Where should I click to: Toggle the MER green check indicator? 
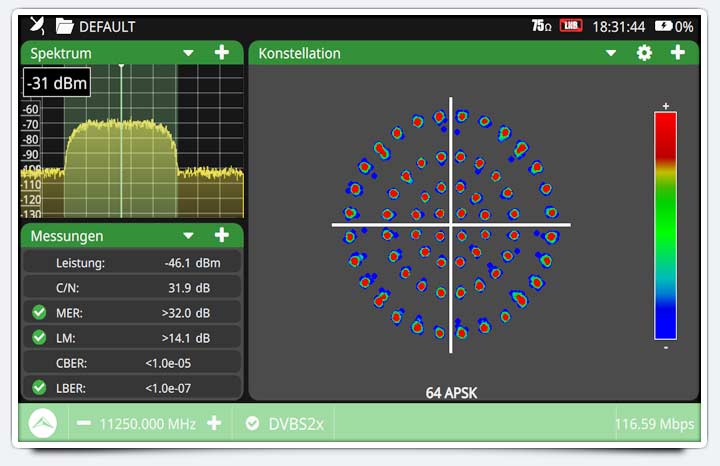coord(39,313)
